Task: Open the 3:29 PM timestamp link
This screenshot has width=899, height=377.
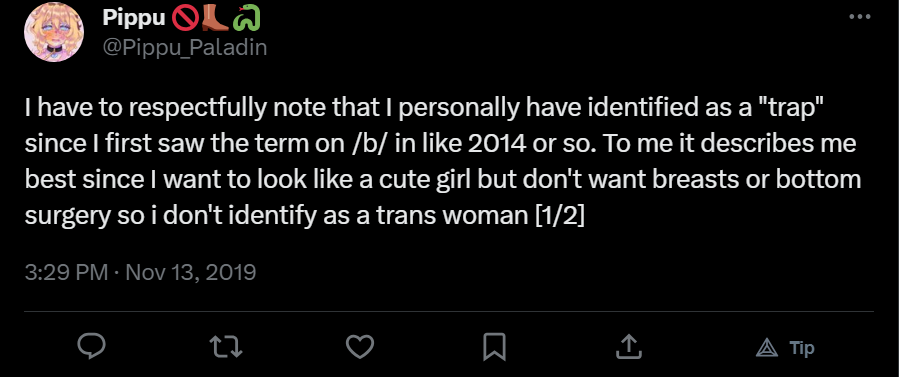Action: click(67, 272)
